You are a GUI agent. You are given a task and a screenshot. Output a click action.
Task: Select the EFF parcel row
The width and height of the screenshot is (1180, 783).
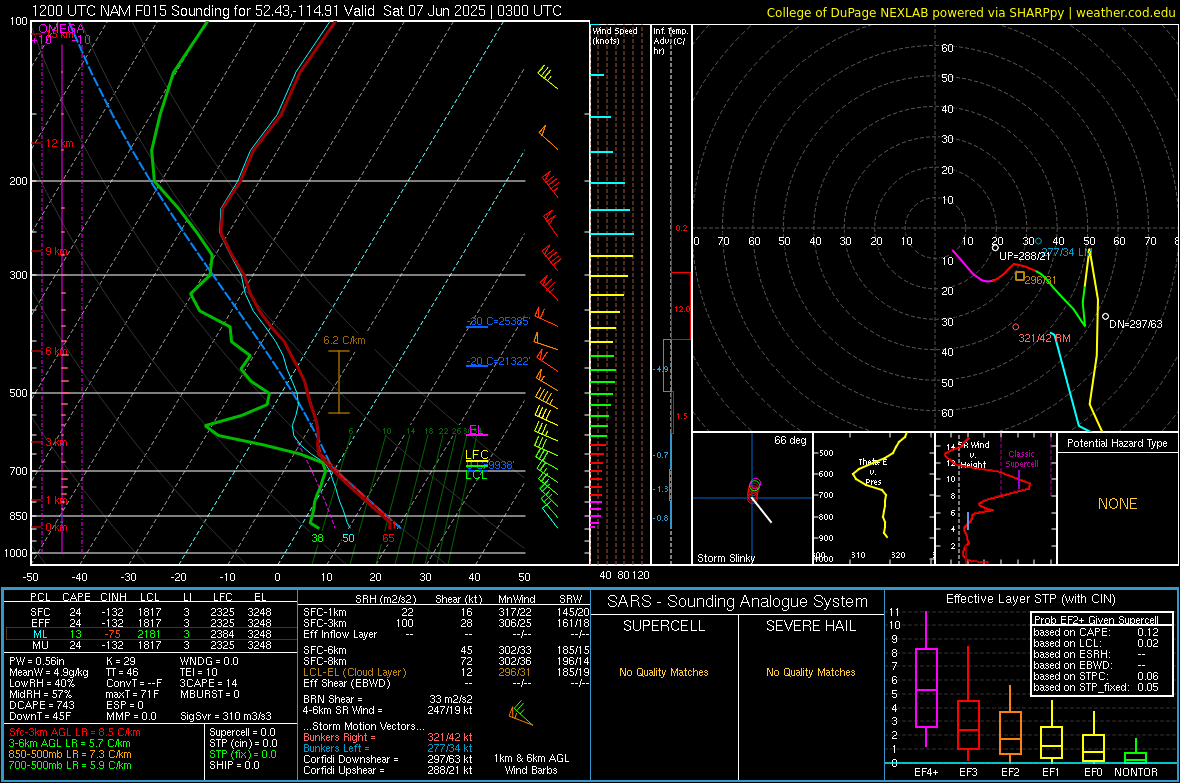[x=150, y=623]
